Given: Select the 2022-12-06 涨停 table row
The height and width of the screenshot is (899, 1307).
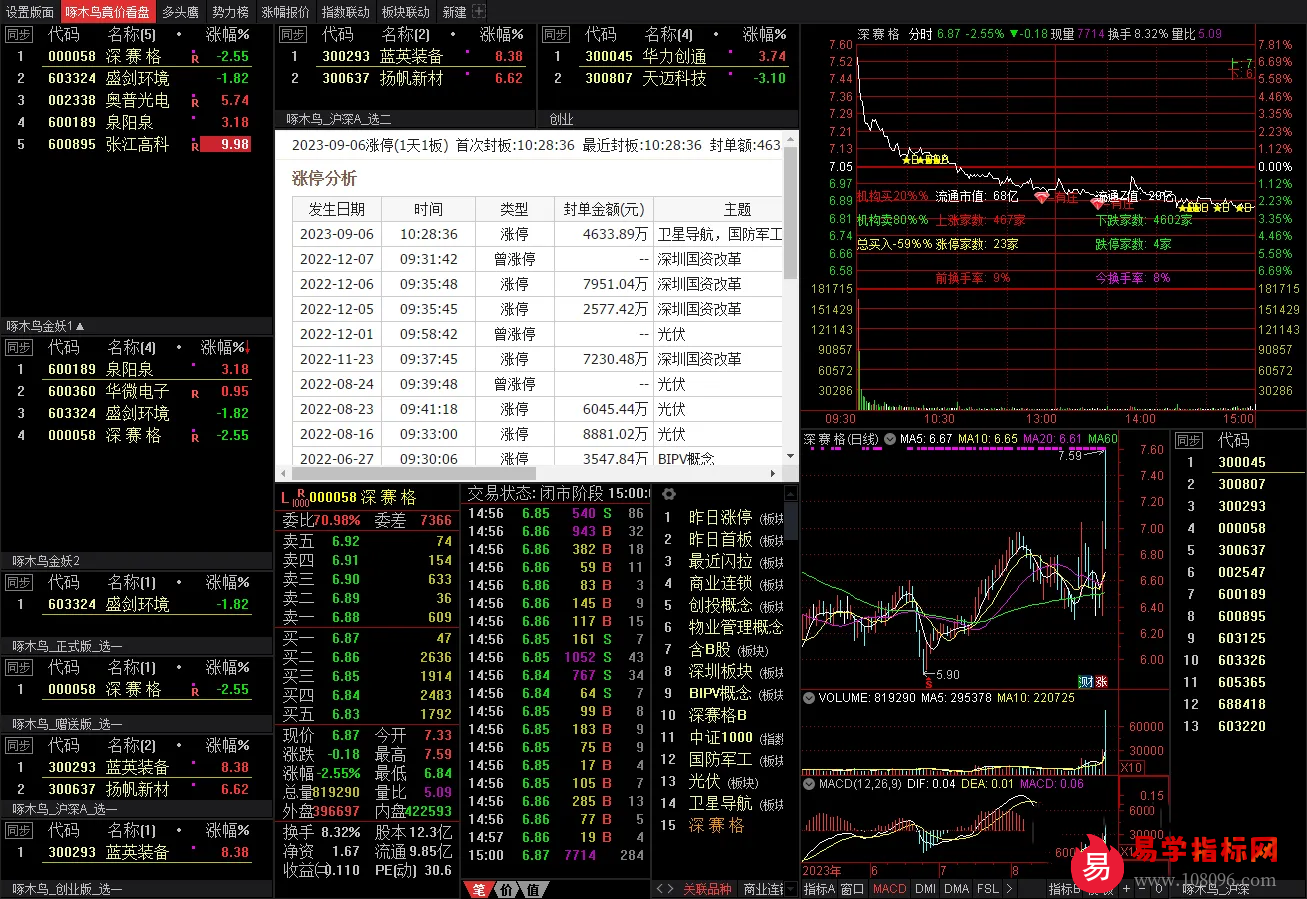Looking at the screenshot, I should tap(537, 284).
